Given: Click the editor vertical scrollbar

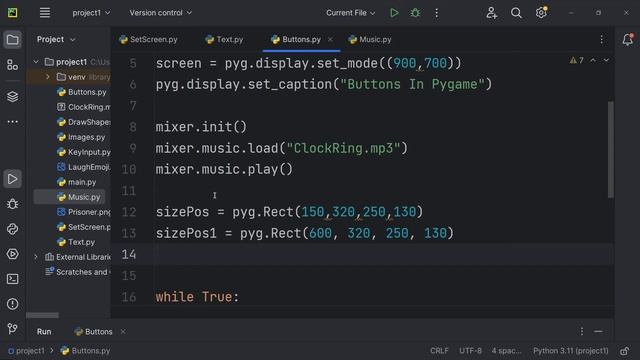Looking at the screenshot, I should tap(611, 150).
